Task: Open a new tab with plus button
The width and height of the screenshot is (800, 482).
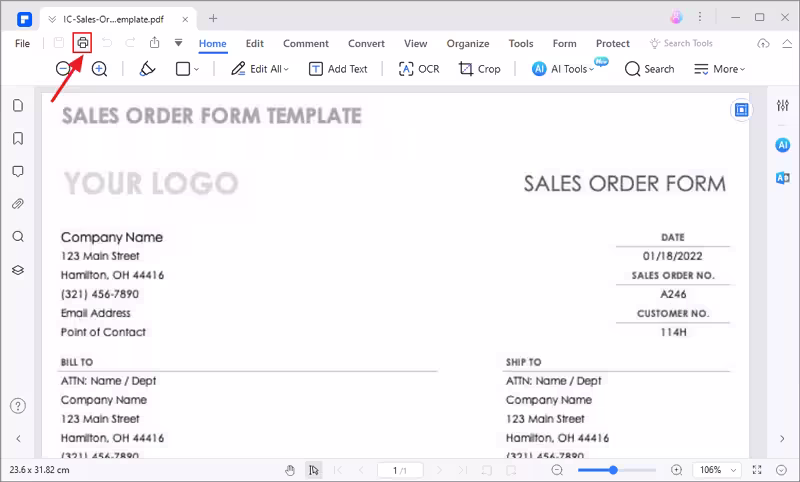Action: pyautogui.click(x=213, y=19)
